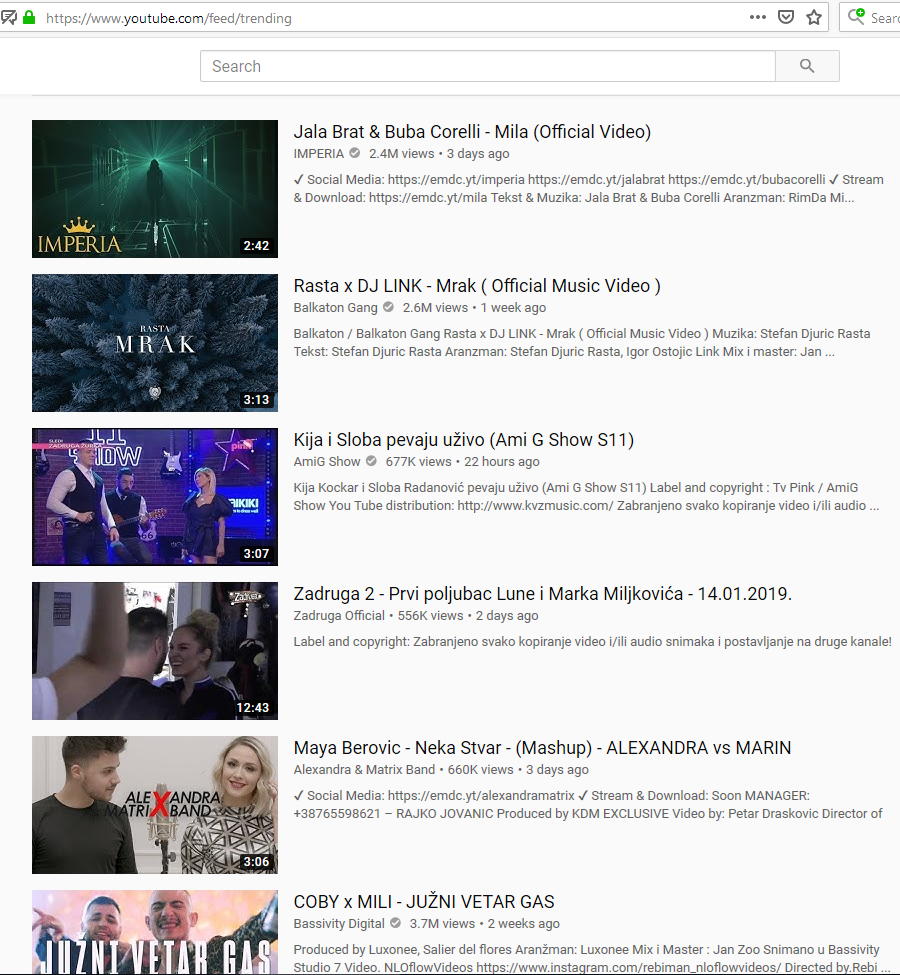Click the Save to Pocket icon
The width and height of the screenshot is (900, 975).
tap(786, 17)
